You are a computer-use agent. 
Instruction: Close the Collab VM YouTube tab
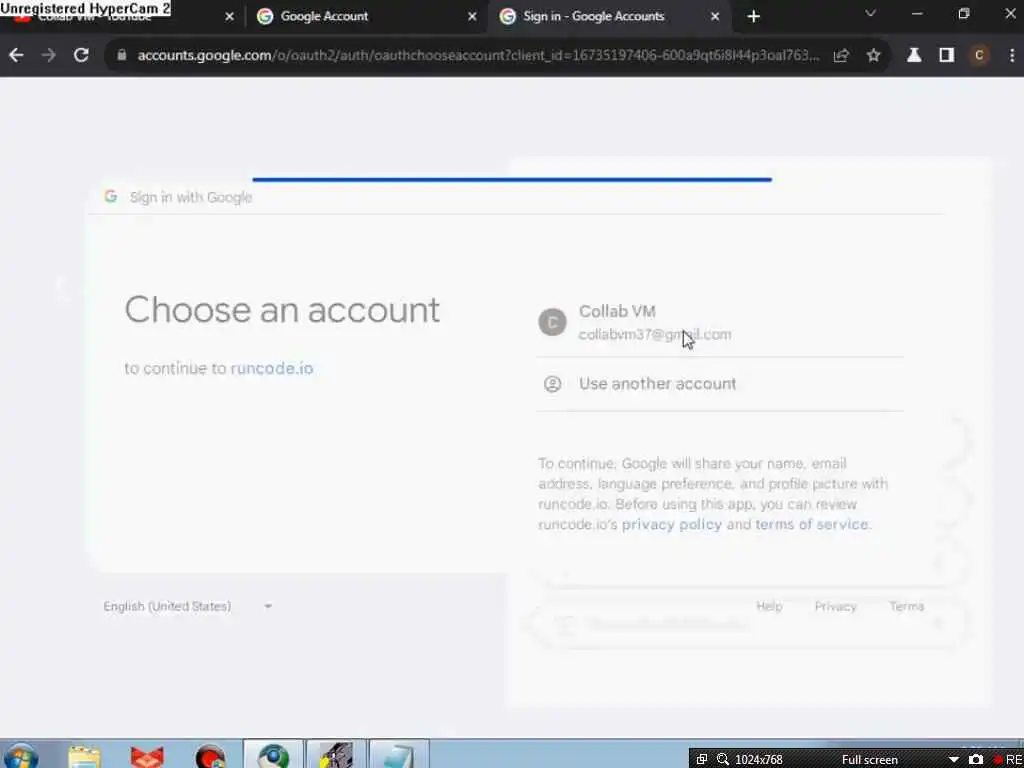[x=229, y=16]
